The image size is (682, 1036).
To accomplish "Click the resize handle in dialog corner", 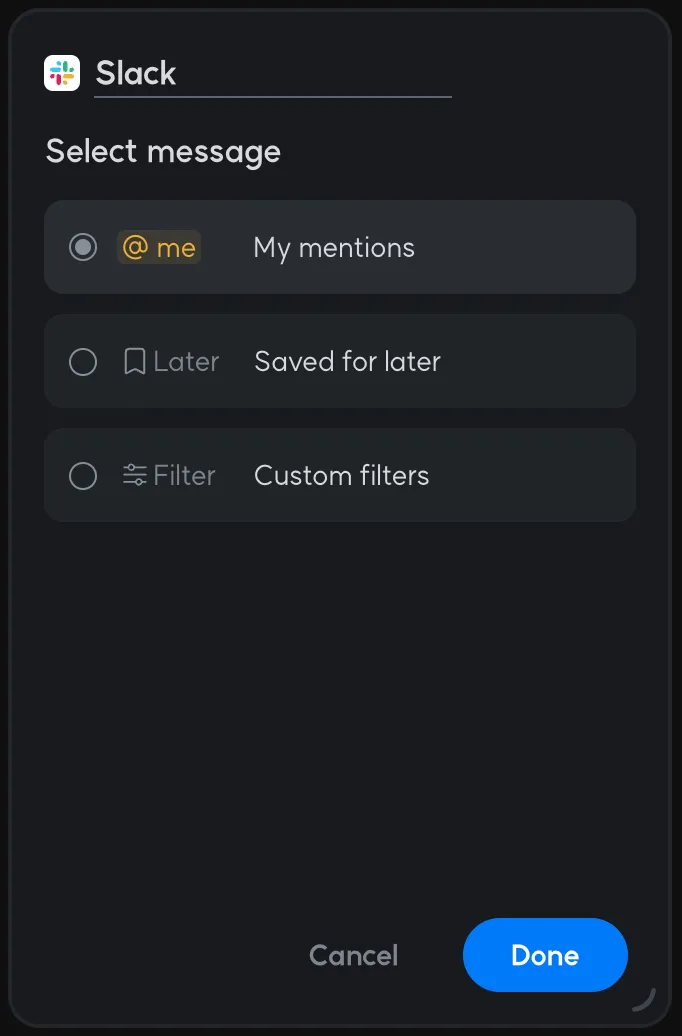I will (x=645, y=998).
